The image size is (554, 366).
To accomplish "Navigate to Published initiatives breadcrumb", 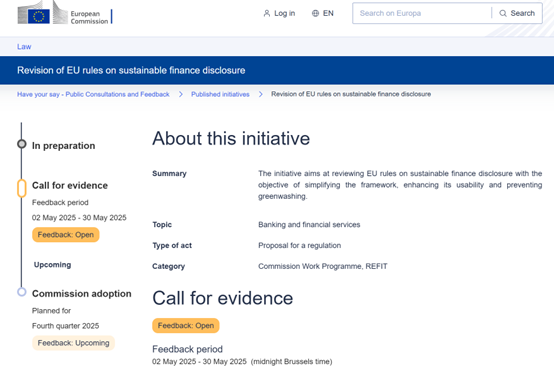I will coord(220,94).
